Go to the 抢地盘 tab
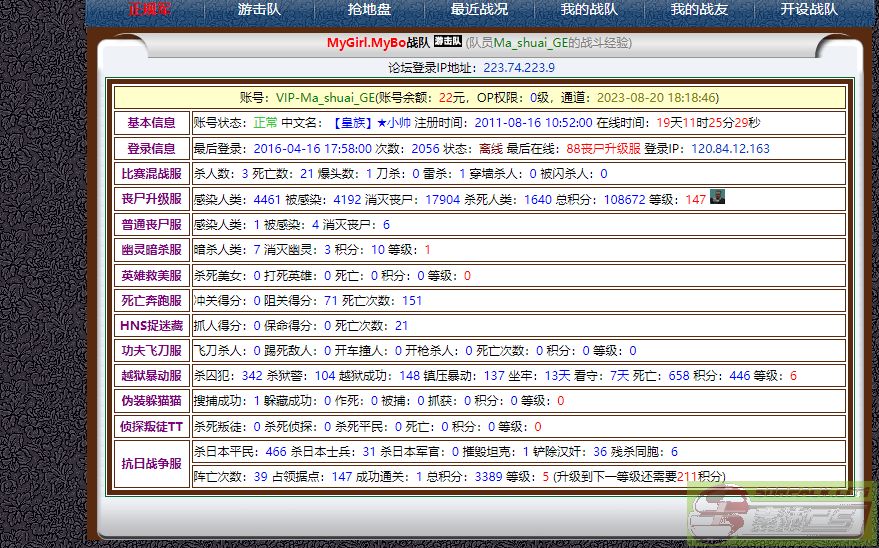Screen dimensions: 879x548 (x=369, y=10)
